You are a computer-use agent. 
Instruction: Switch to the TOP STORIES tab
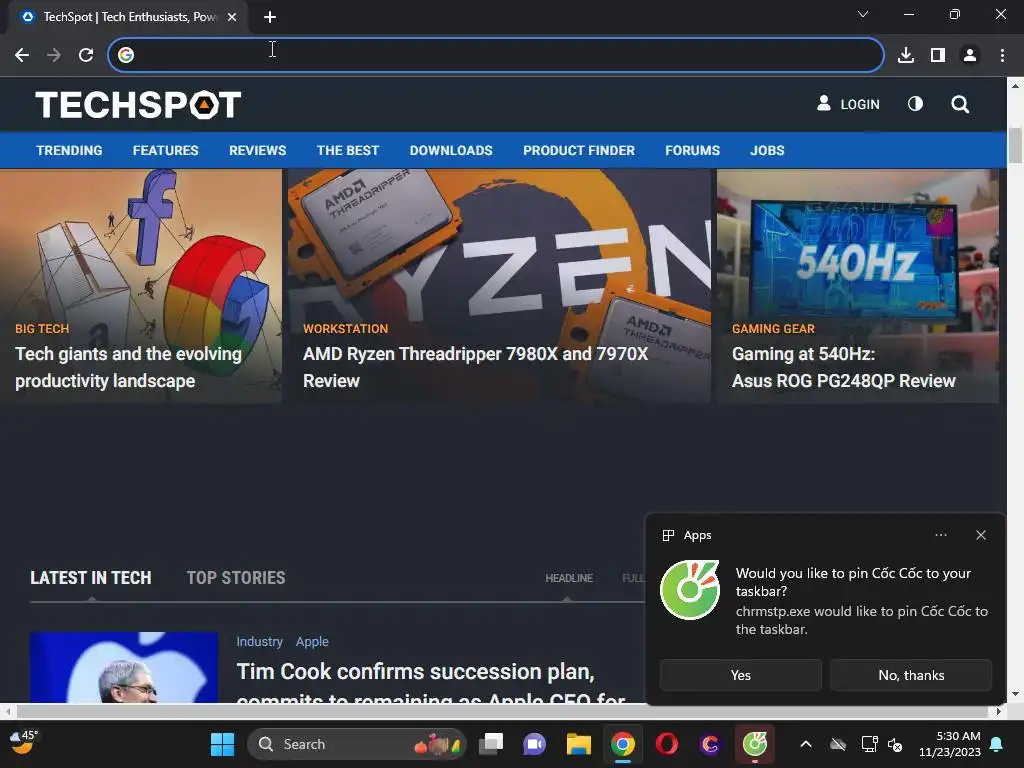[236, 578]
